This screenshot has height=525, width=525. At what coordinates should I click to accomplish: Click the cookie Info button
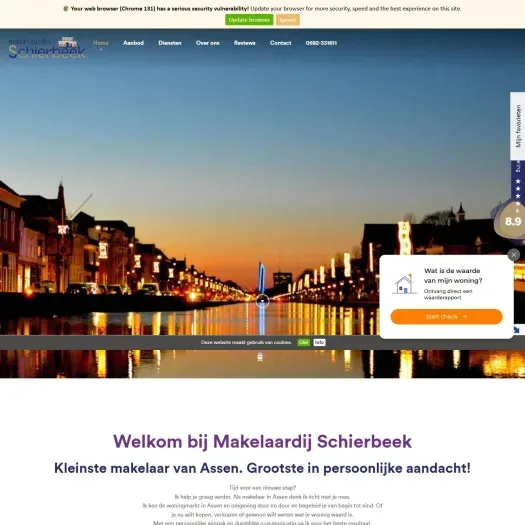pyautogui.click(x=319, y=342)
